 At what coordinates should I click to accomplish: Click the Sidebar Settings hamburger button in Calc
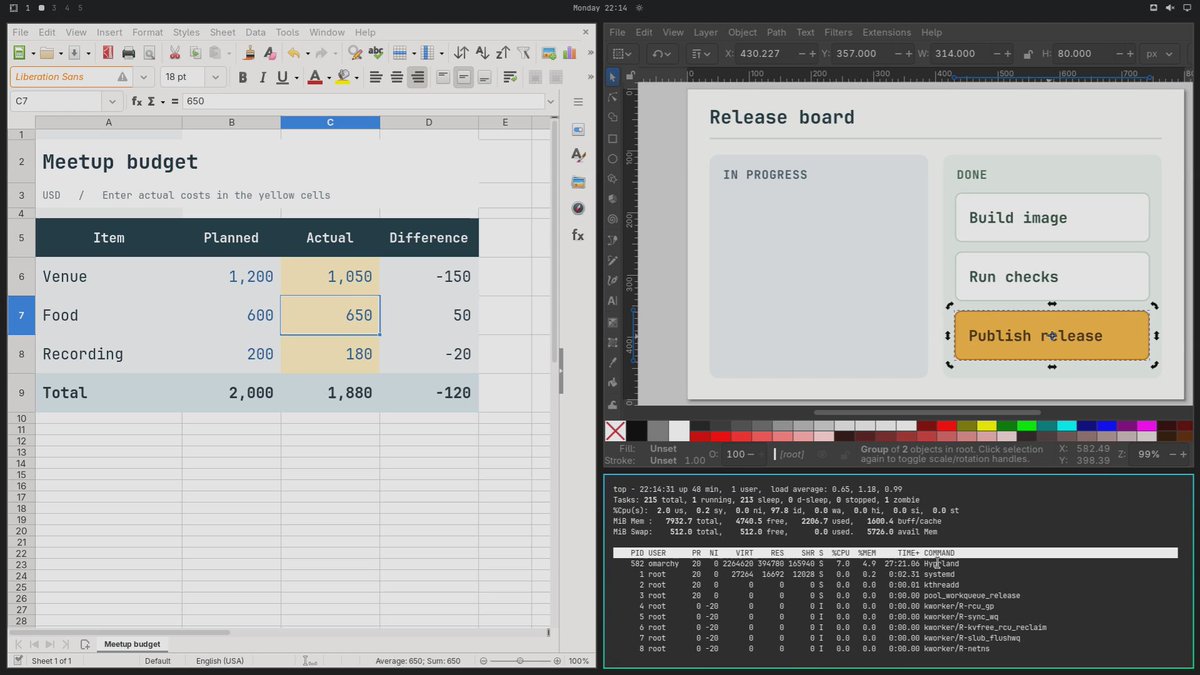[578, 102]
